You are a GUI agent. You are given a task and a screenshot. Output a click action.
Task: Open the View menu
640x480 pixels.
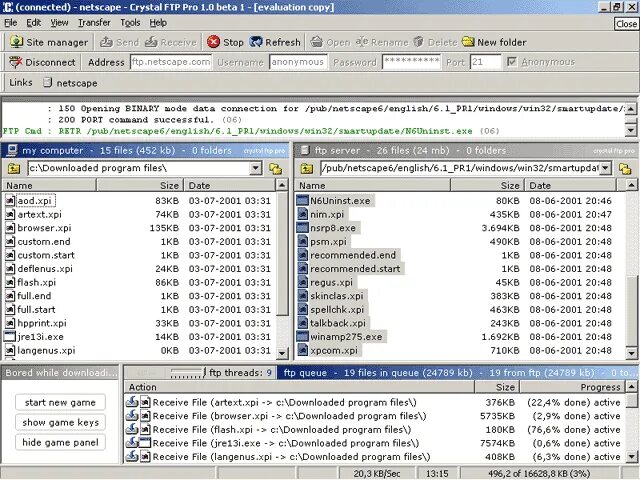tap(59, 22)
